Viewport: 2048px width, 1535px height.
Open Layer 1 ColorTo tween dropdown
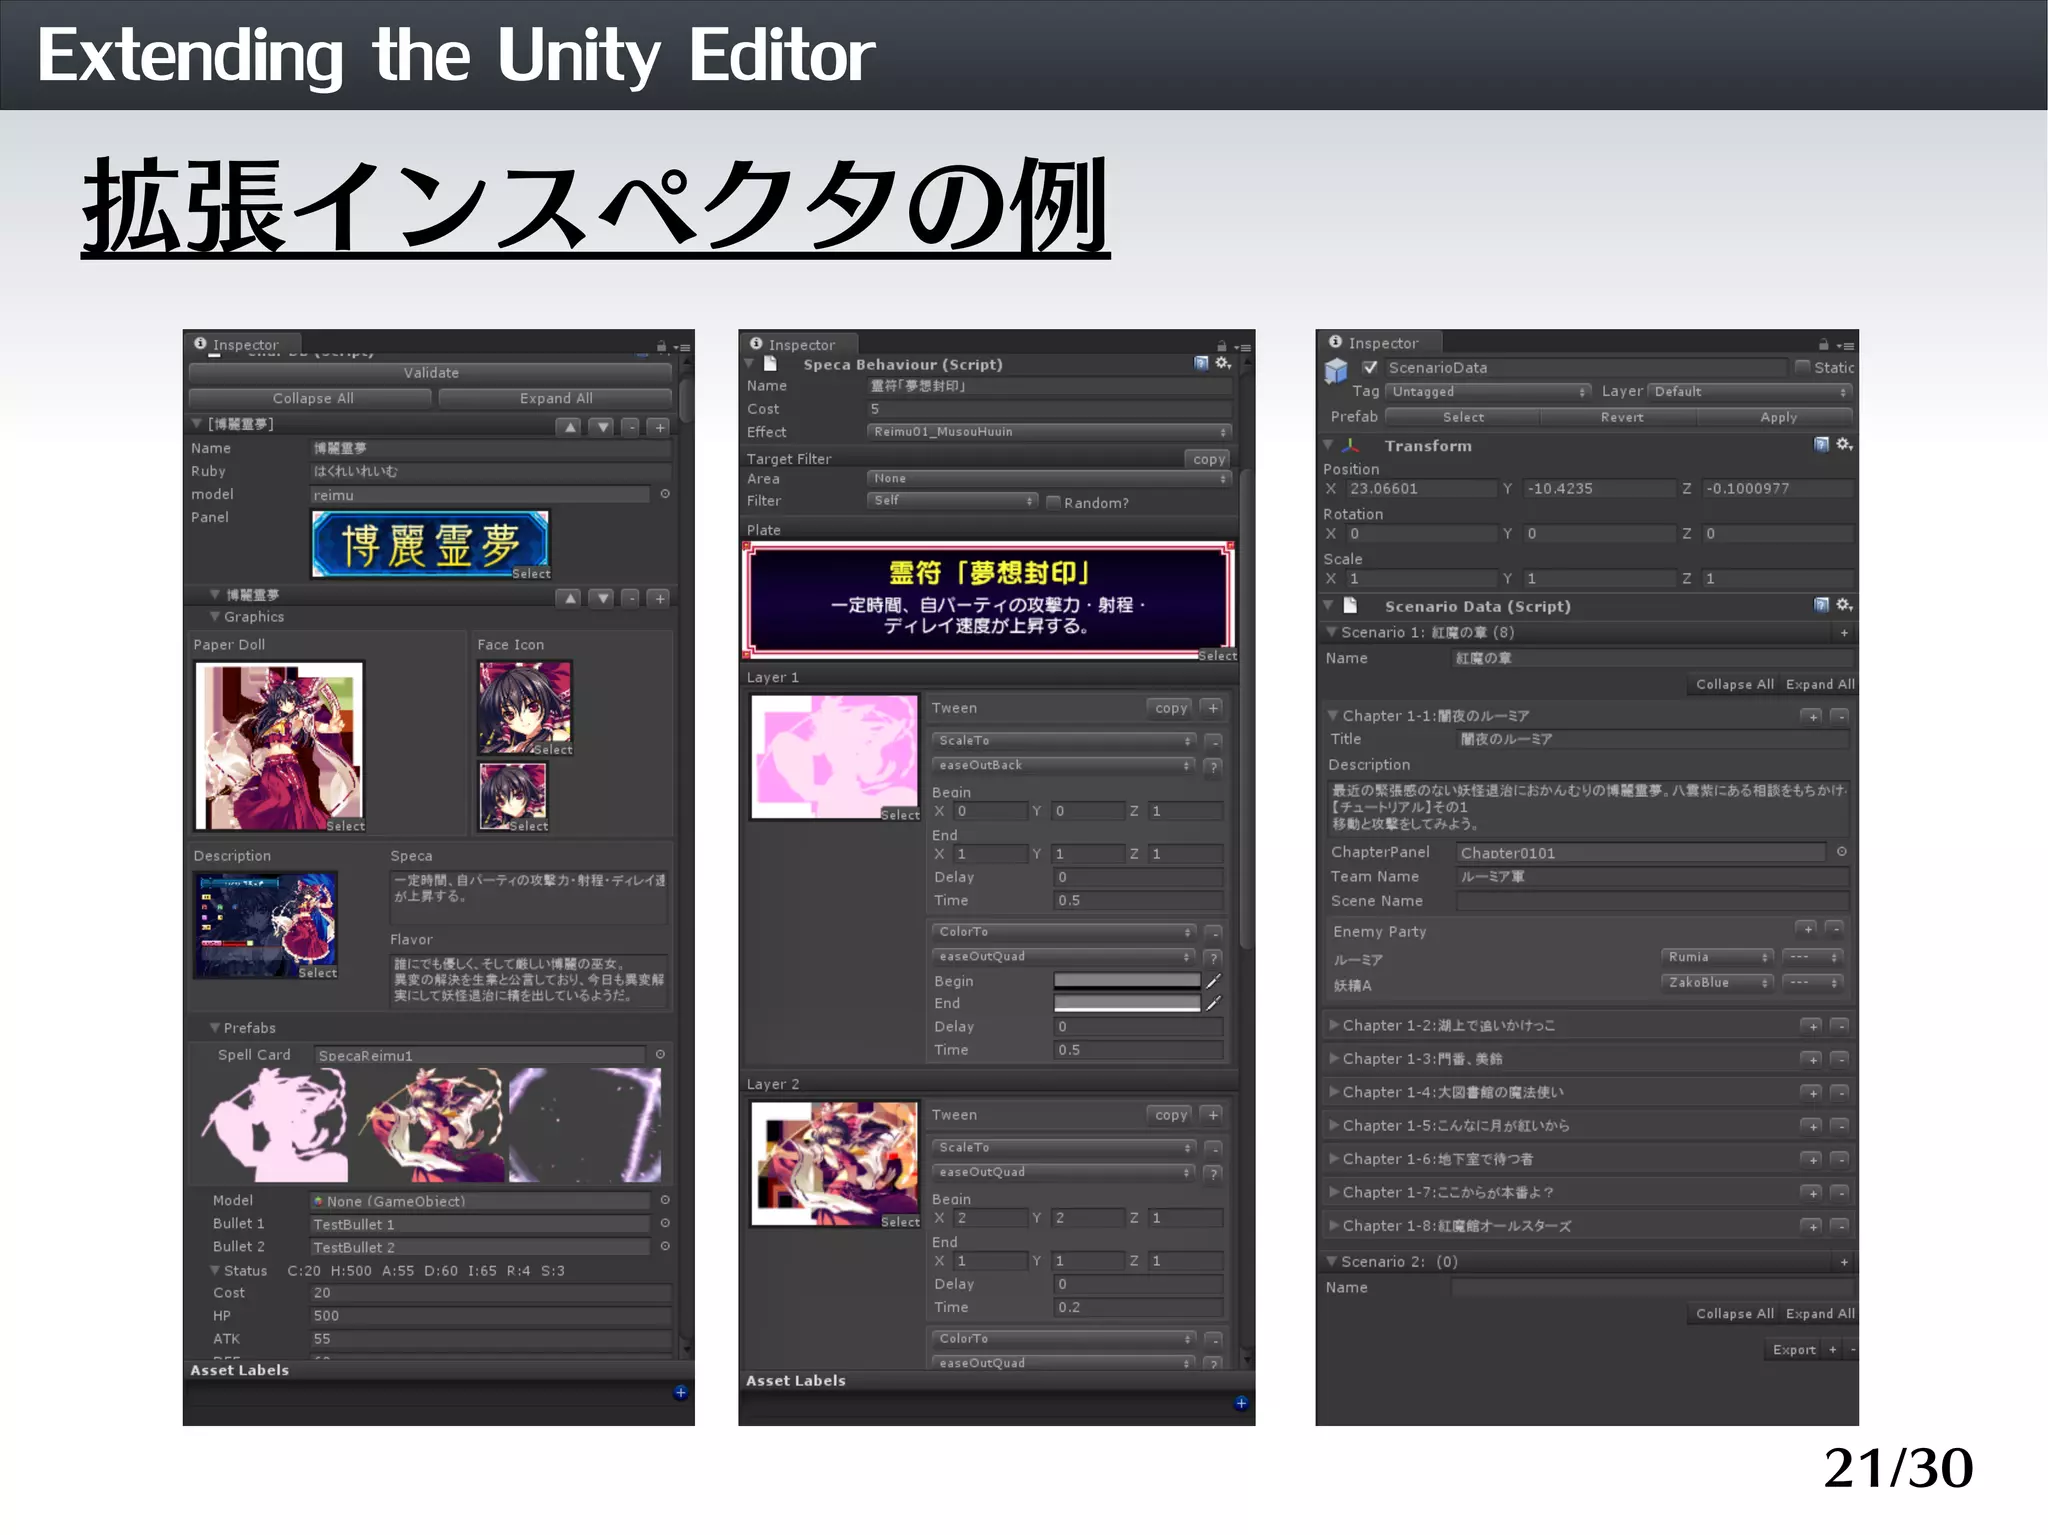(1064, 932)
